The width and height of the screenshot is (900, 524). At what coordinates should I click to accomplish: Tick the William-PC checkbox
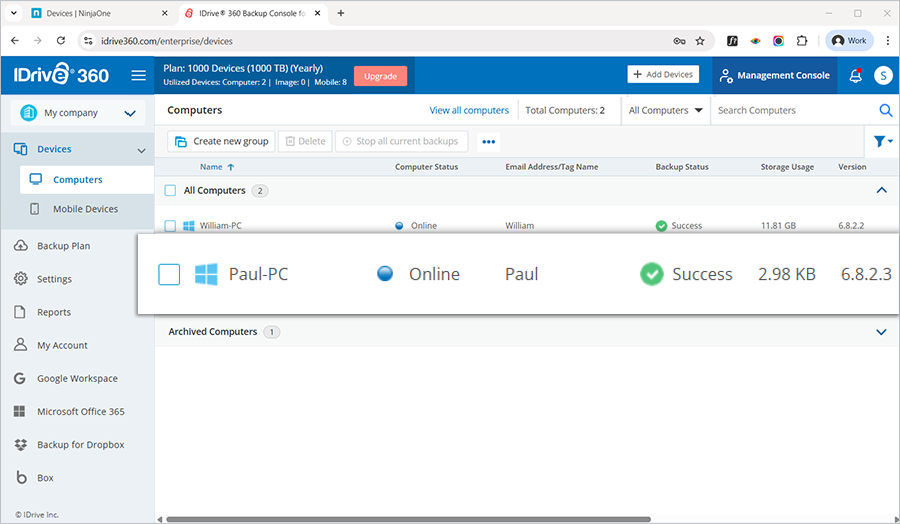[x=170, y=226]
